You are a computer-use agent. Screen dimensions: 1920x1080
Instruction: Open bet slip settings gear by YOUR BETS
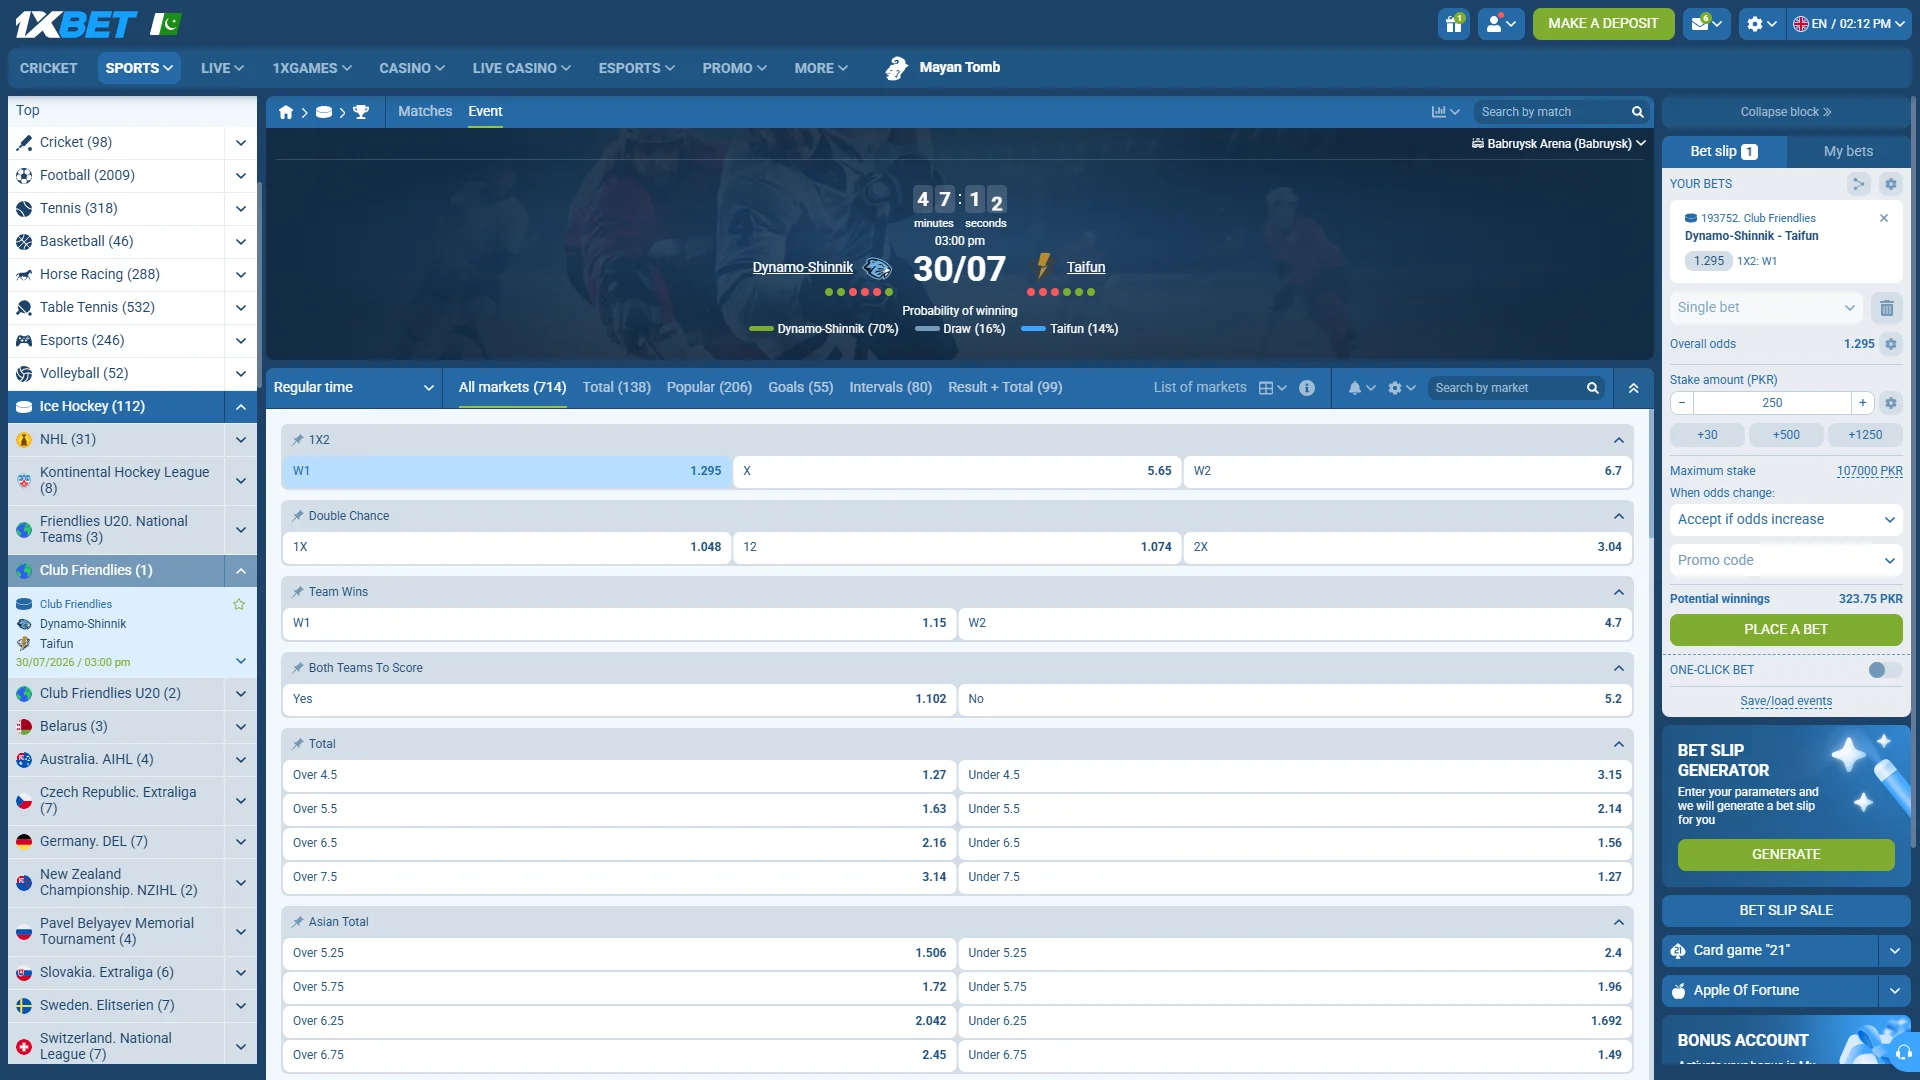pyautogui.click(x=1891, y=184)
